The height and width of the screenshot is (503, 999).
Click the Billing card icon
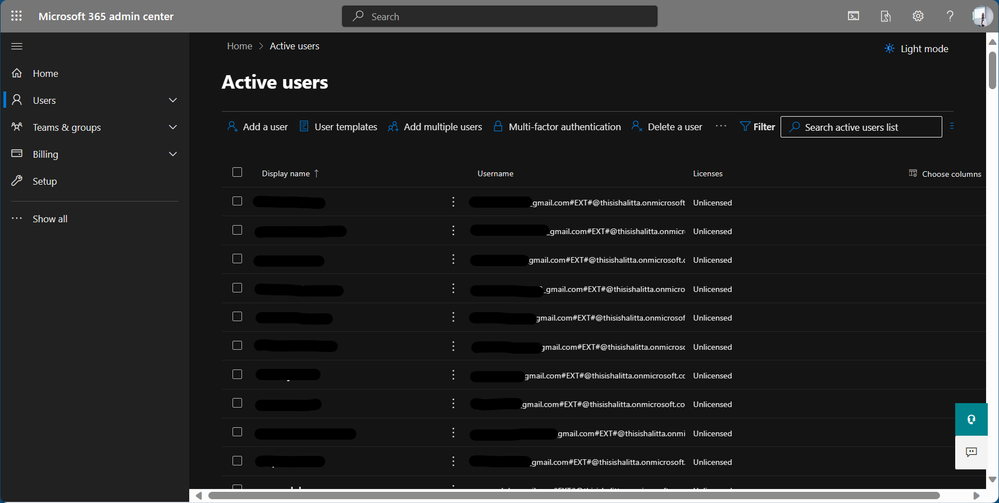(17, 154)
